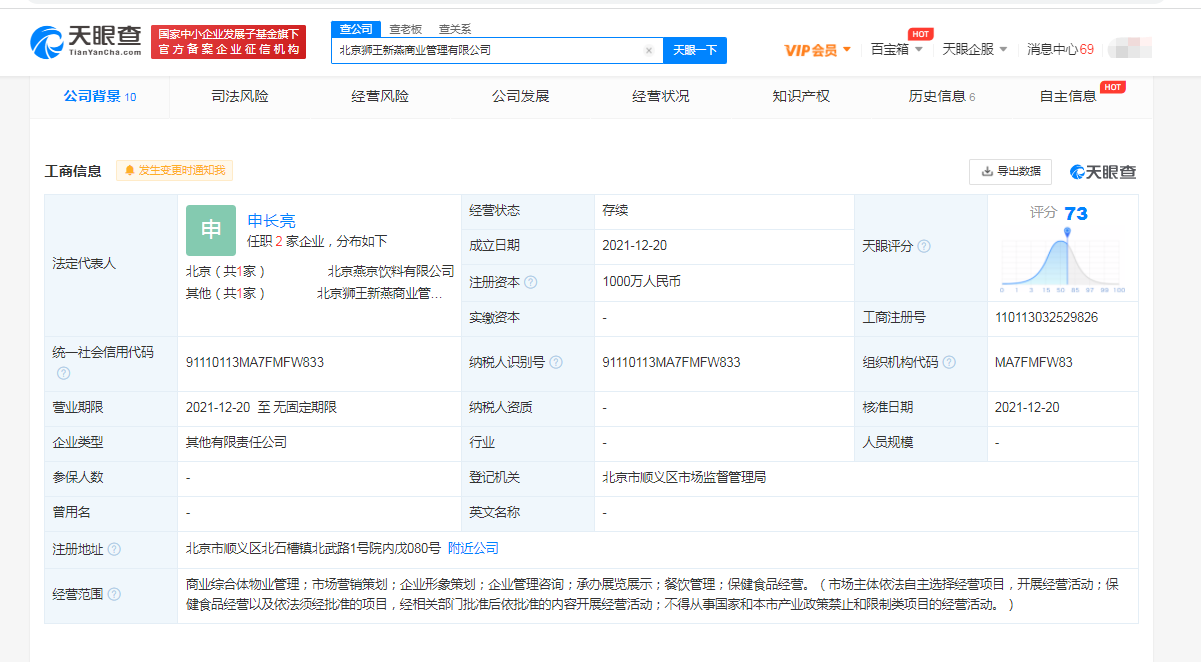Click help icon next to 经营范围
The image size is (1201, 662).
(114, 594)
